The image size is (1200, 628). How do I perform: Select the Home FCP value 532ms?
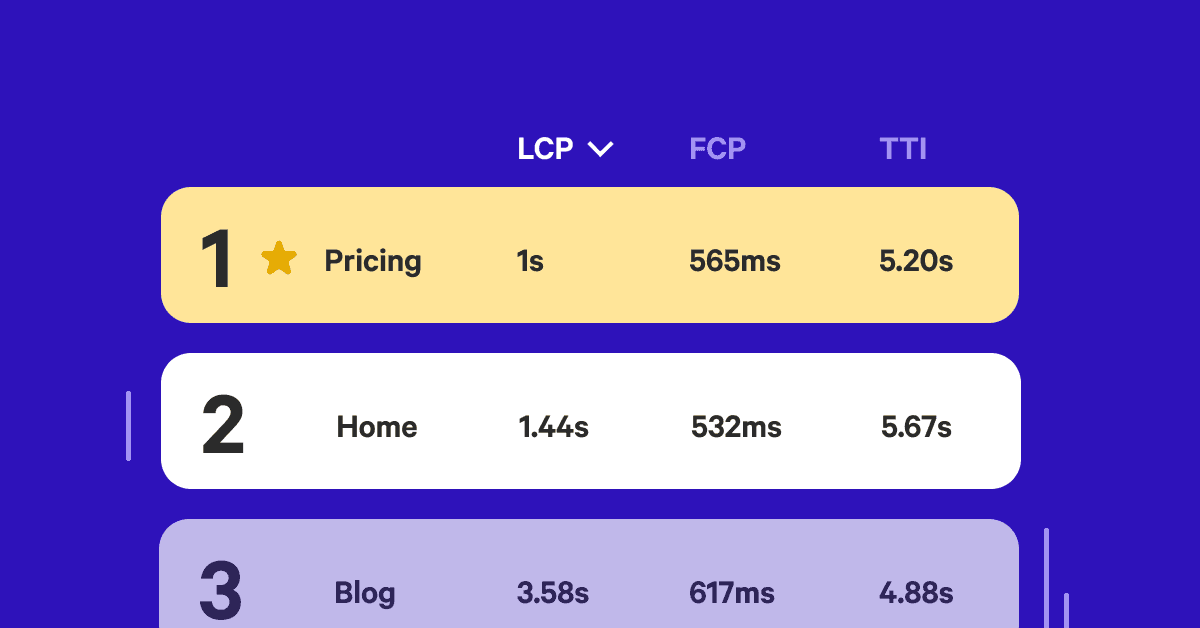pos(736,427)
